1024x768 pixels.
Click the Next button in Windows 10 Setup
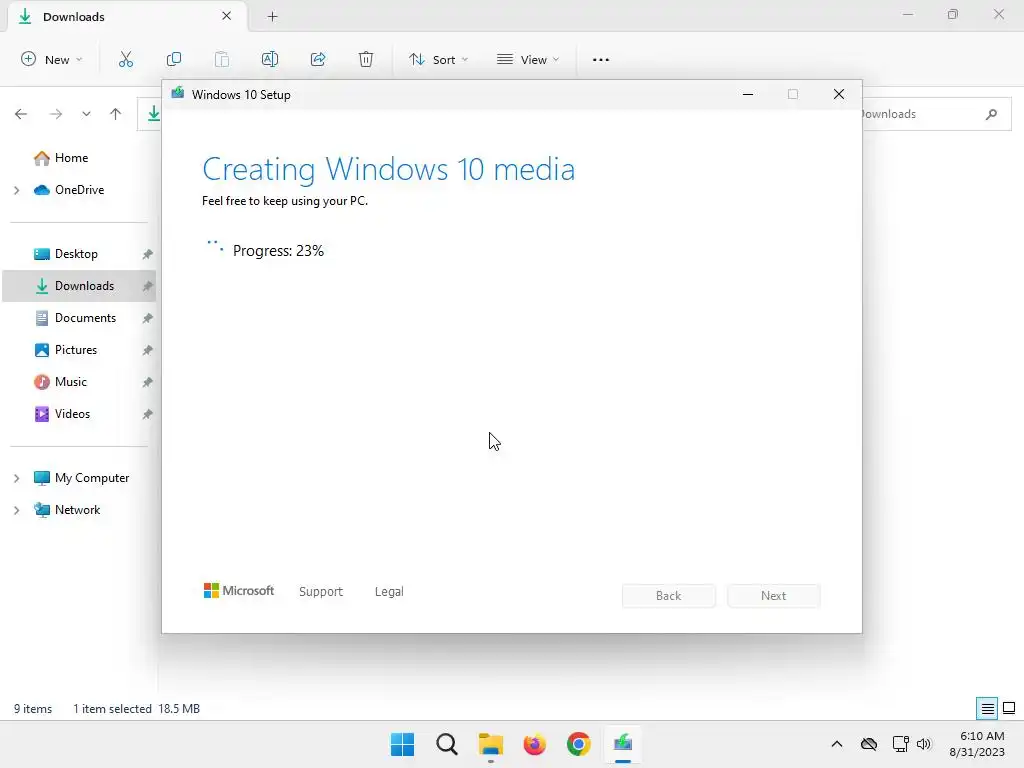click(x=773, y=596)
